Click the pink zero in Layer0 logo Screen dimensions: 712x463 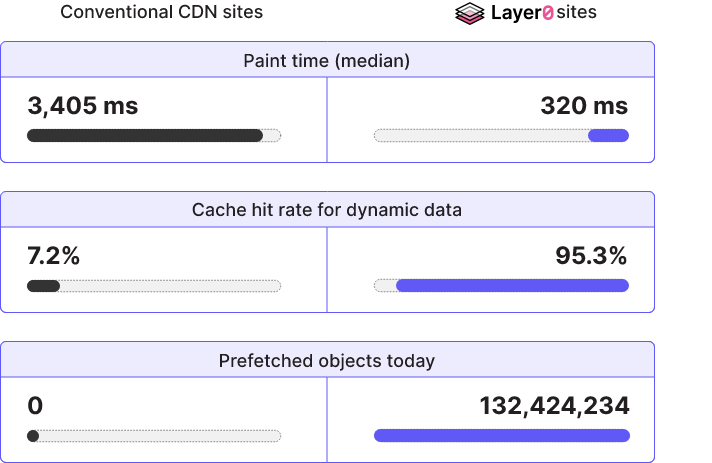coord(548,13)
